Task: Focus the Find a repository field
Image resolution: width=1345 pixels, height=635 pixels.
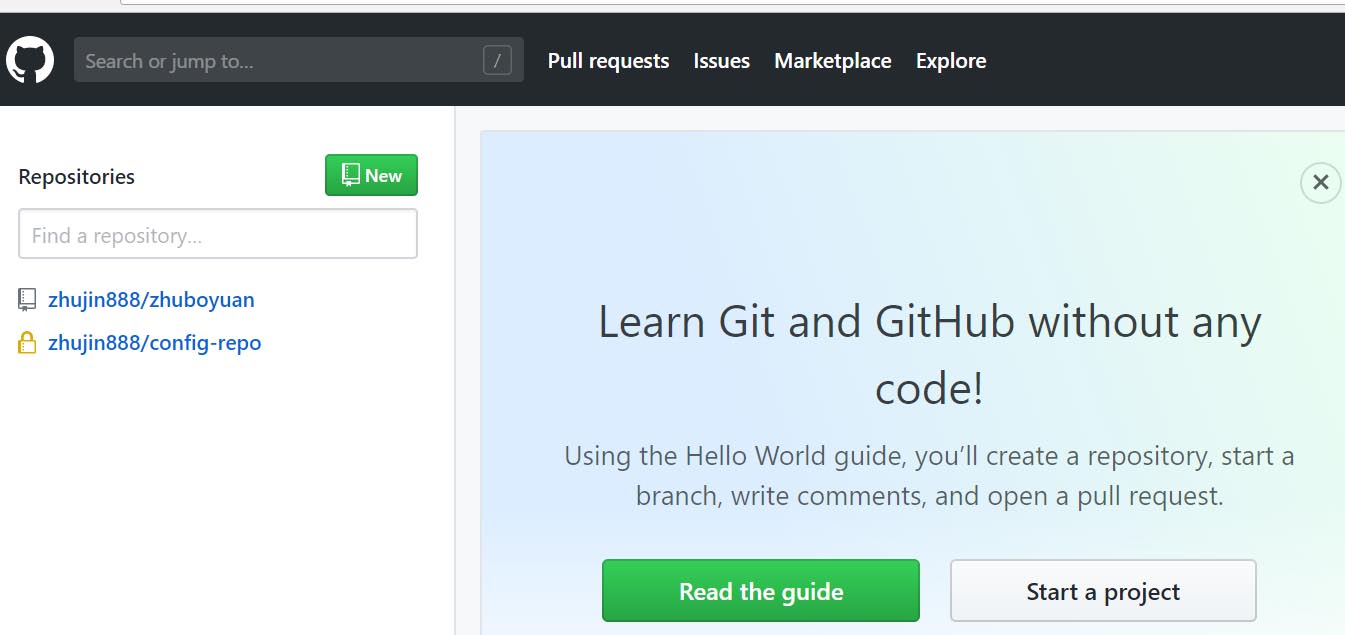Action: 218,235
